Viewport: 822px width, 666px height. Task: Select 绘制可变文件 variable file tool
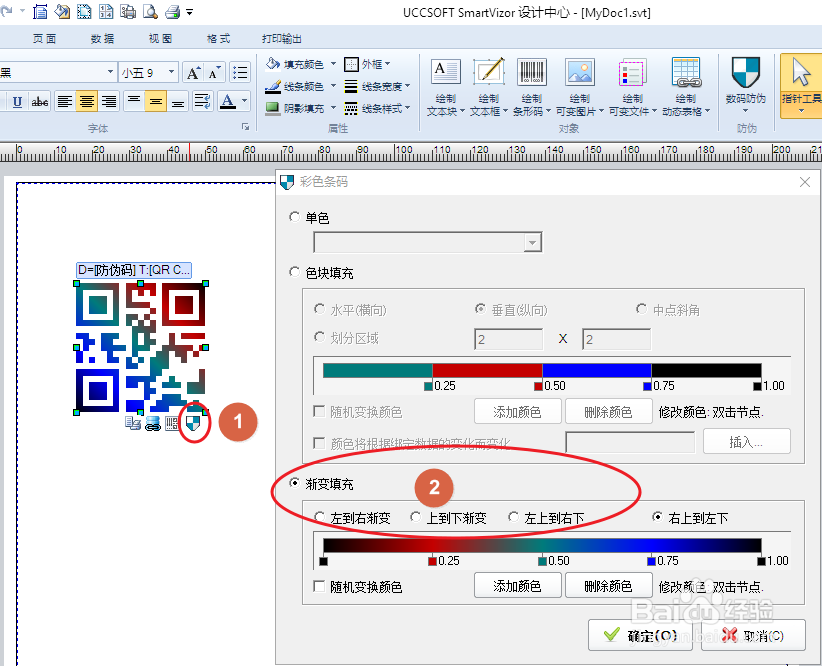(633, 87)
